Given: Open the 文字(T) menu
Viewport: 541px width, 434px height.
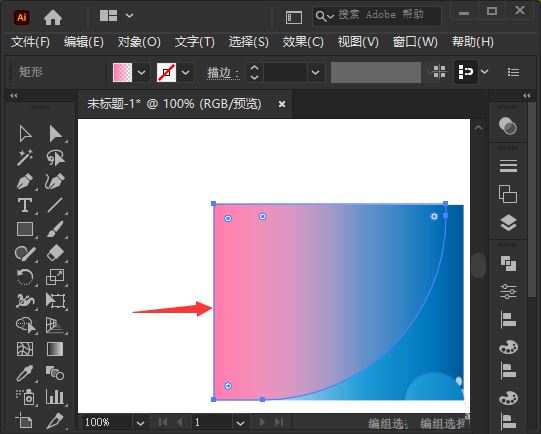Looking at the screenshot, I should pyautogui.click(x=195, y=42).
